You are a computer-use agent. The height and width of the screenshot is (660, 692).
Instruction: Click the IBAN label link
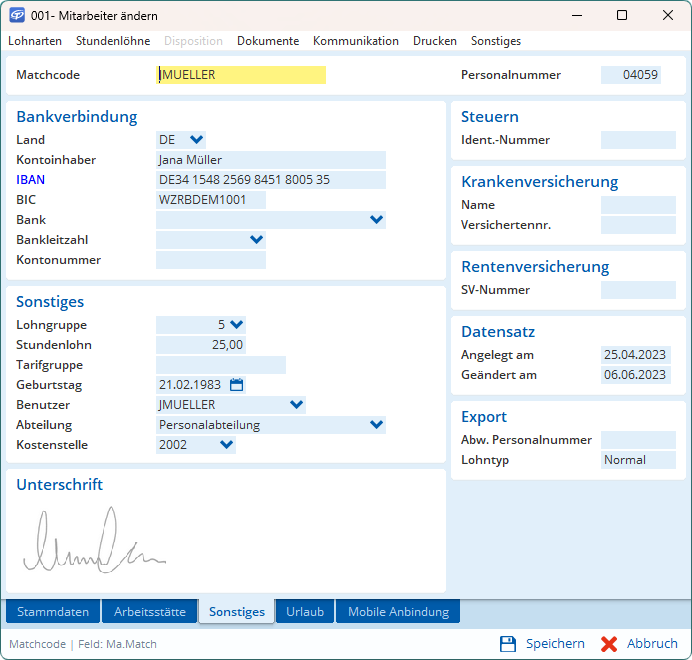(x=30, y=180)
